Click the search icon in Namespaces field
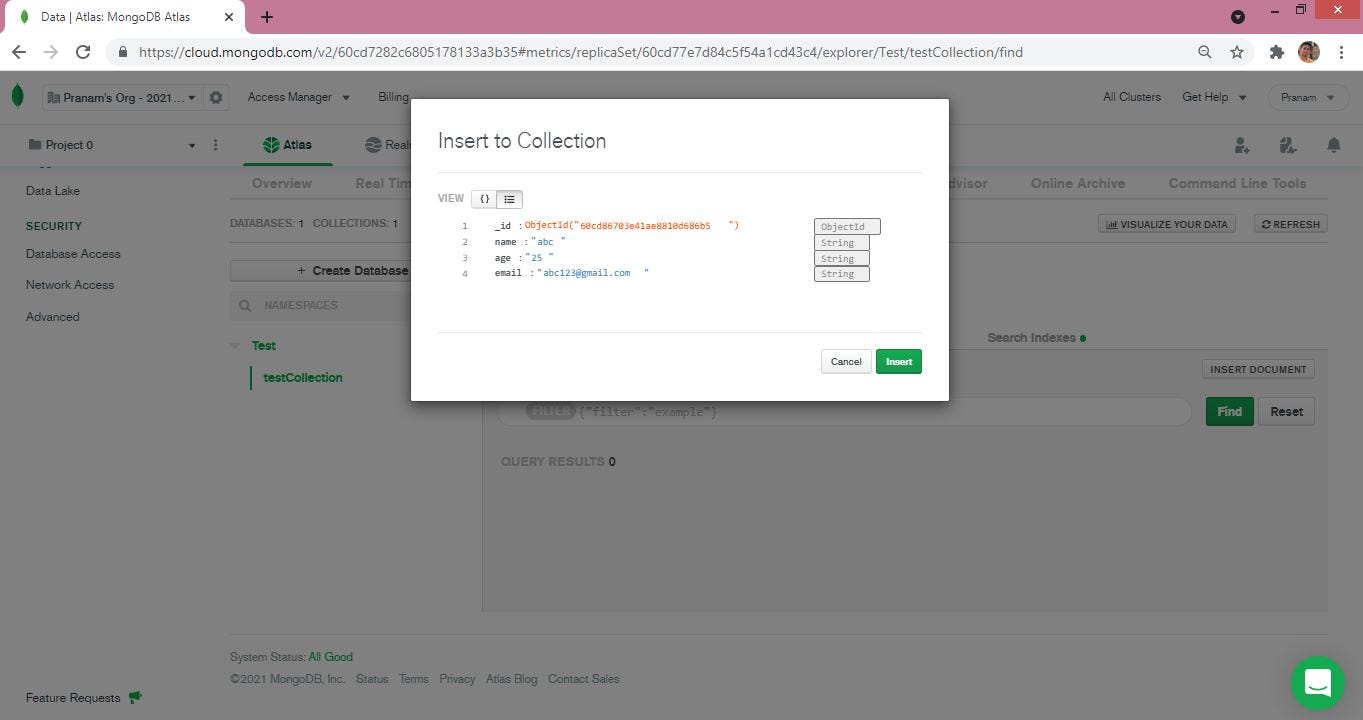 tap(246, 305)
